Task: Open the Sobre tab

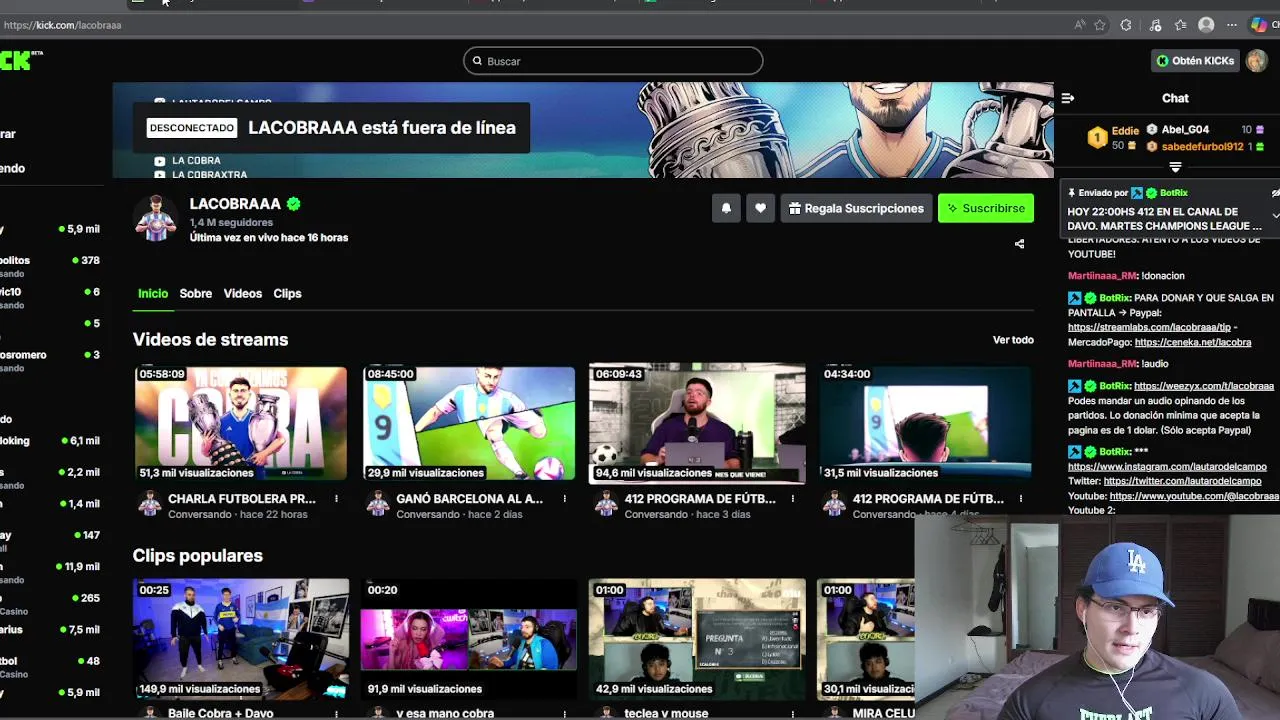Action: point(196,293)
